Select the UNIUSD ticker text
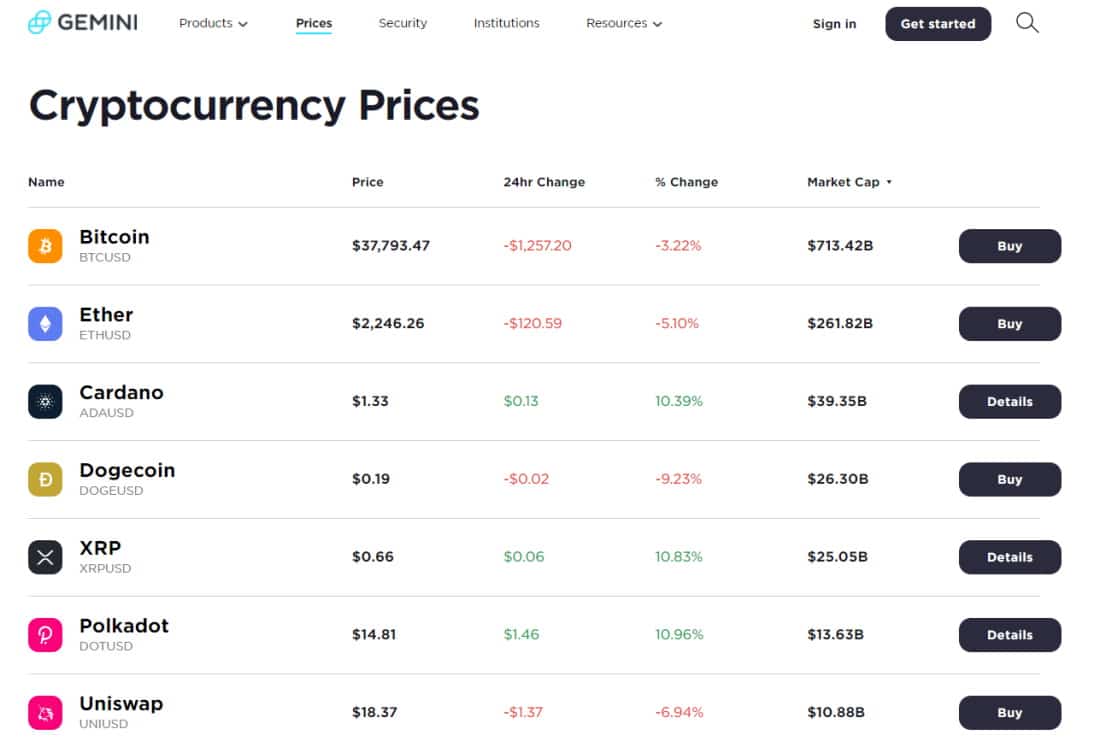This screenshot has height=747, width=1100. click(x=104, y=725)
